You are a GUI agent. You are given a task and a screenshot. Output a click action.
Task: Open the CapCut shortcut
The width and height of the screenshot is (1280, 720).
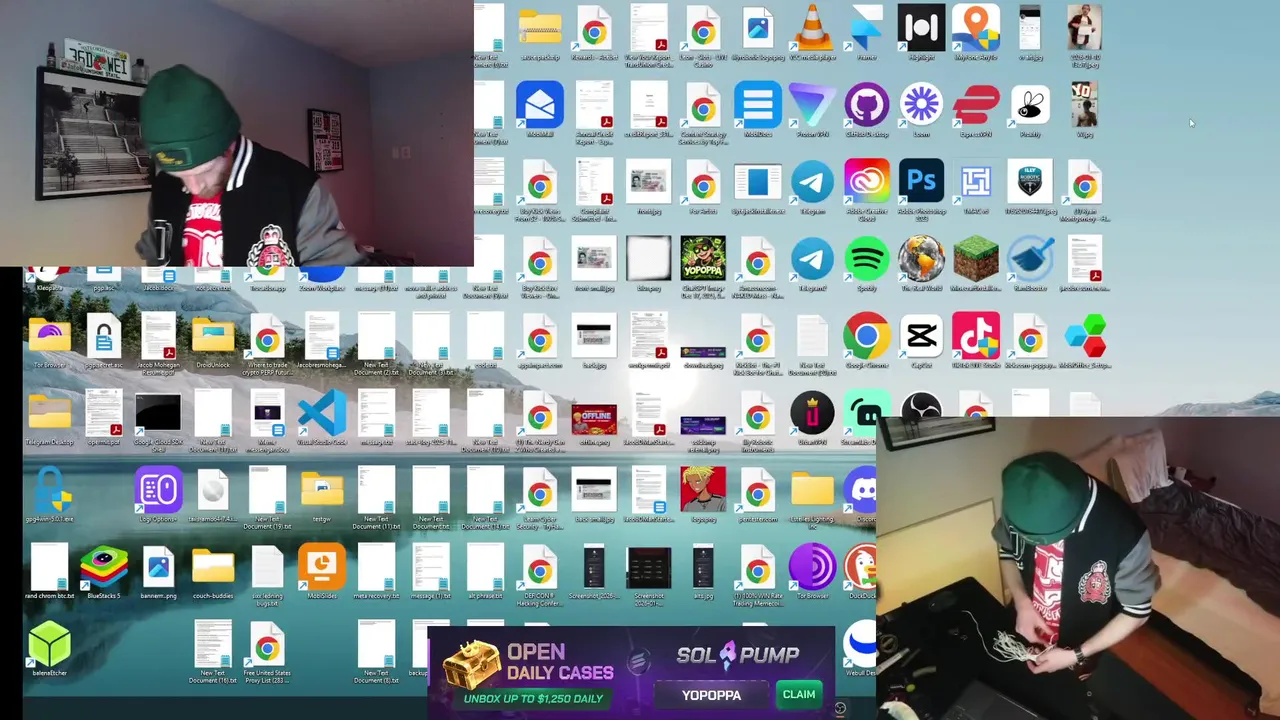click(x=921, y=336)
